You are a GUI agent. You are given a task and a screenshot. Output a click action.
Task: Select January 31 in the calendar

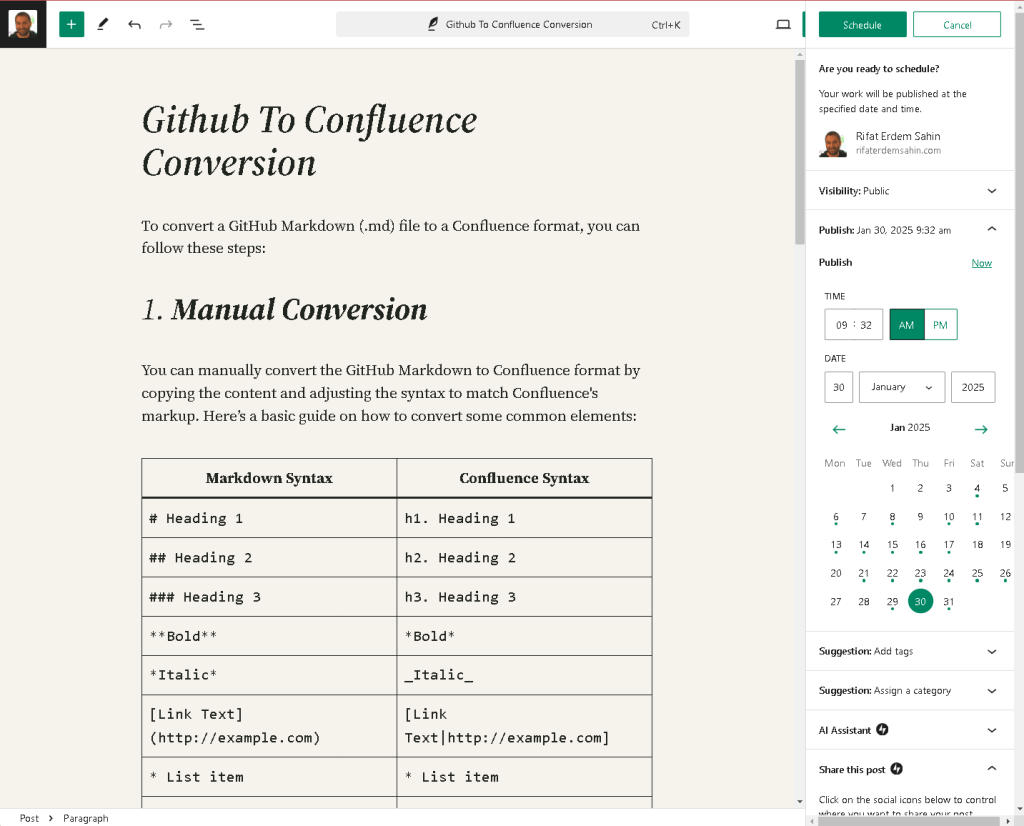point(949,601)
